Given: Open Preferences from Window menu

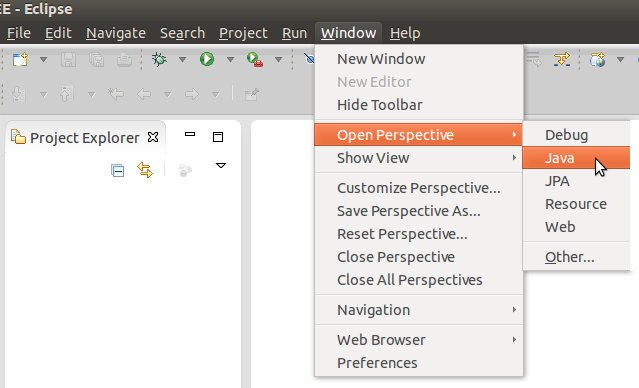Looking at the screenshot, I should pyautogui.click(x=419, y=363).
